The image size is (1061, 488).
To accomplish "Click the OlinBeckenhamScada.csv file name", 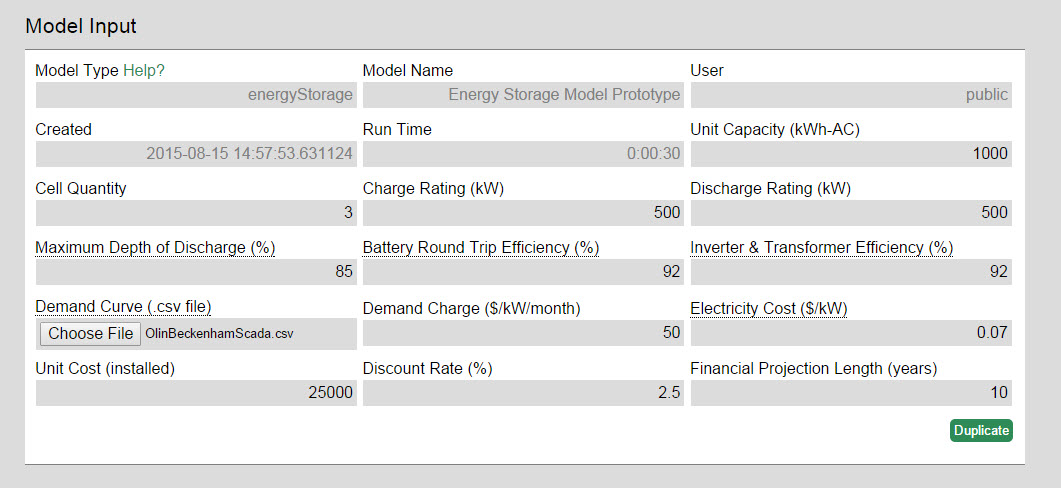I will pos(219,334).
